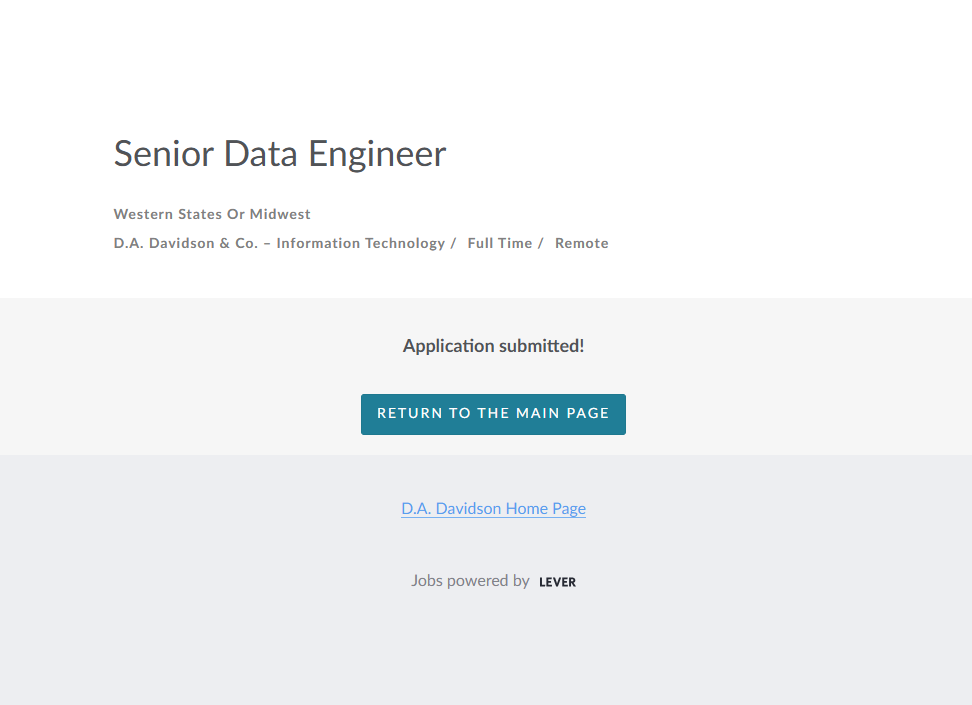Click the Western States Or Midwest location text

pyautogui.click(x=212, y=214)
